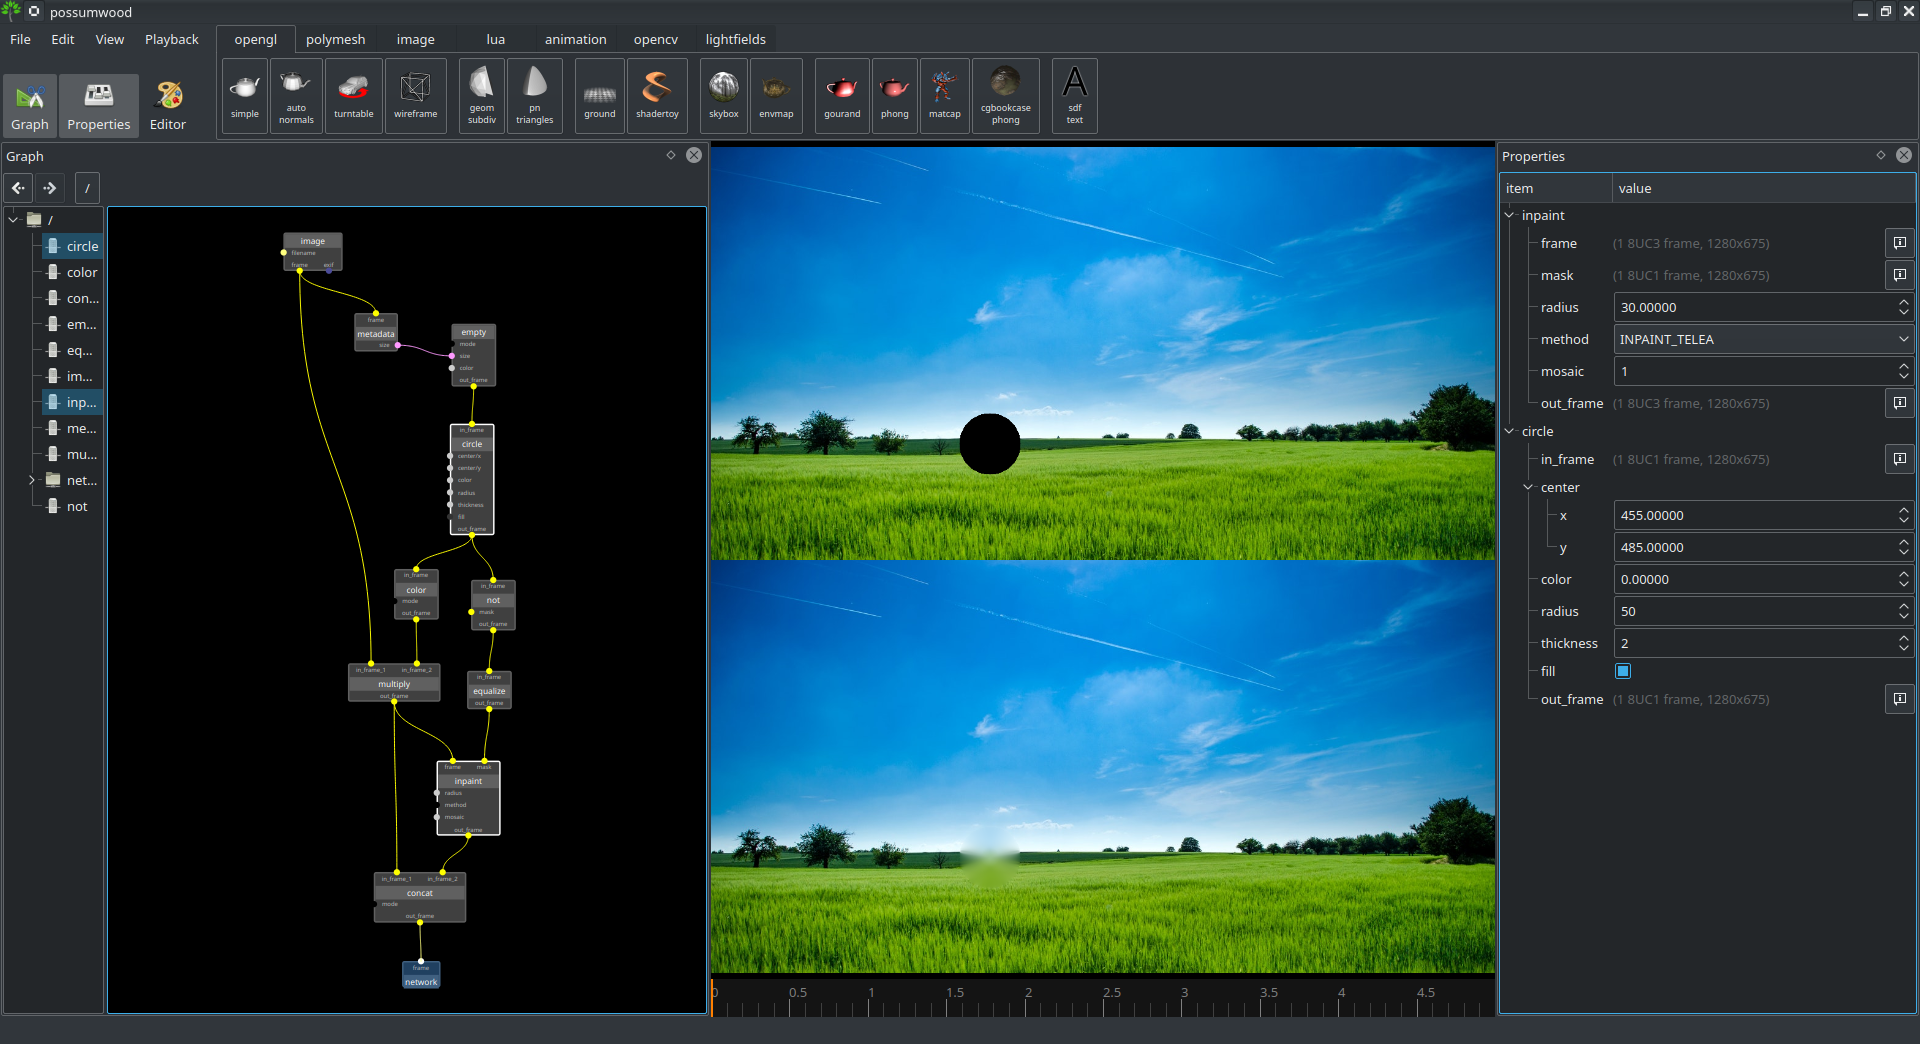1920x1044 pixels.
Task: Show details for inpaint frame value
Action: point(1899,243)
